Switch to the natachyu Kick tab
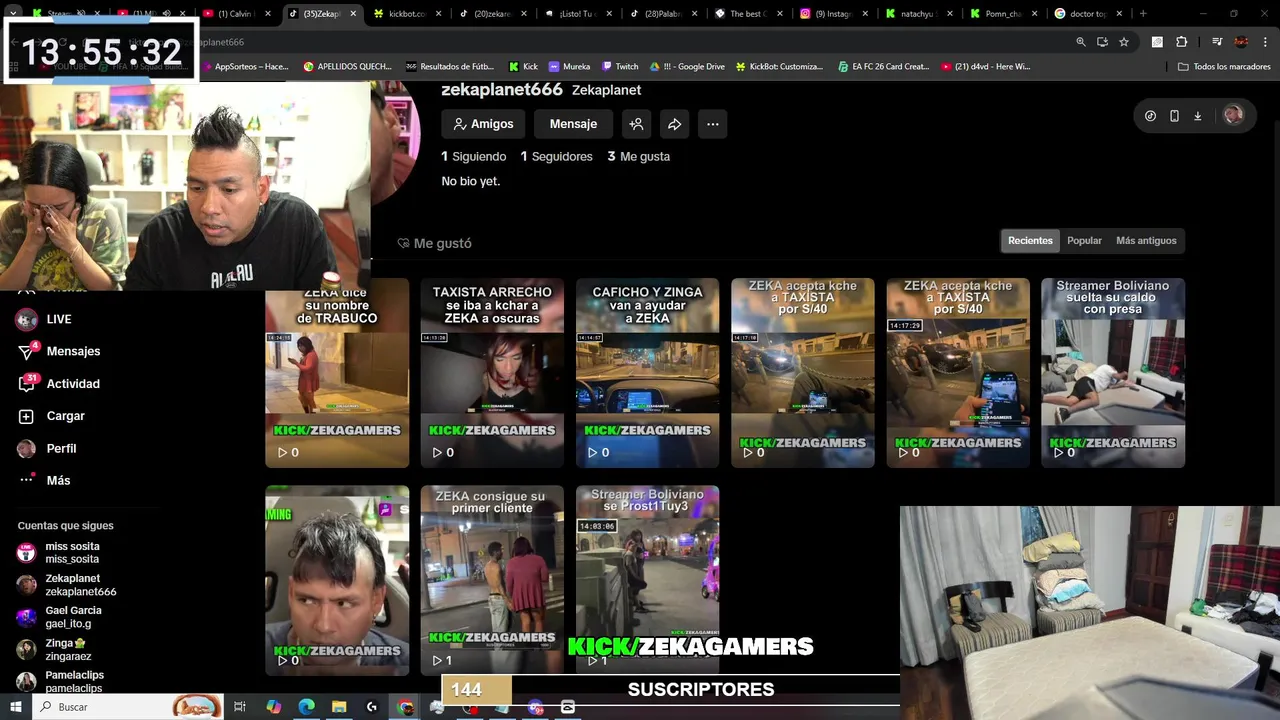This screenshot has height=720, width=1280. coord(919,14)
